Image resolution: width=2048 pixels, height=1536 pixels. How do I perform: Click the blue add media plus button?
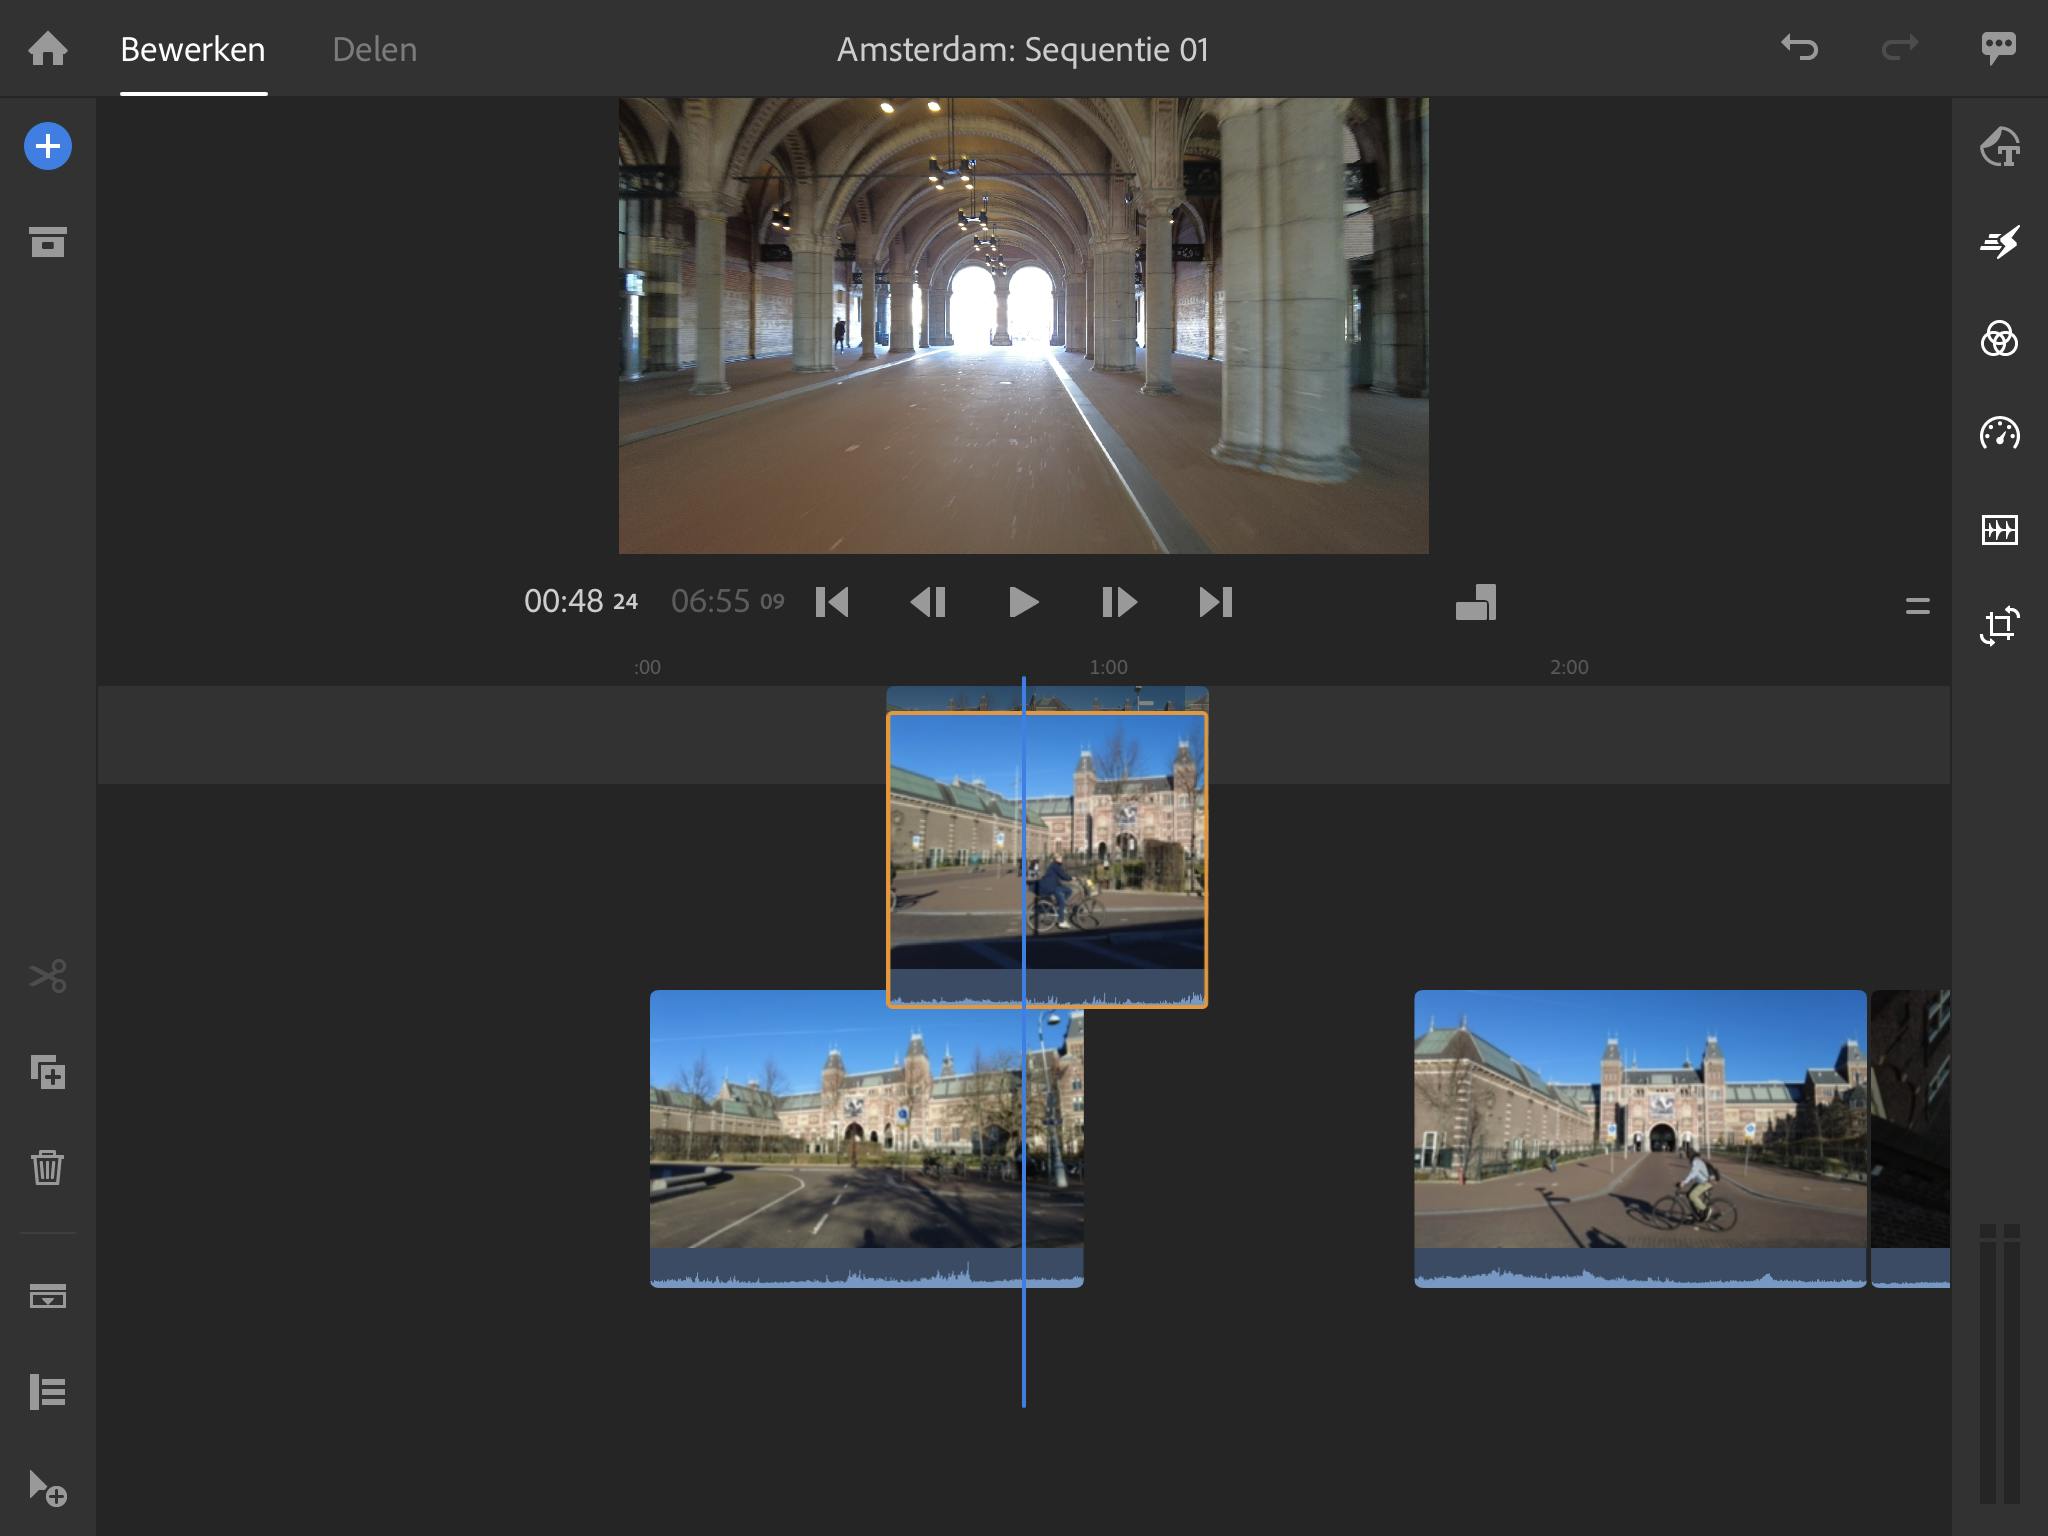coord(48,147)
